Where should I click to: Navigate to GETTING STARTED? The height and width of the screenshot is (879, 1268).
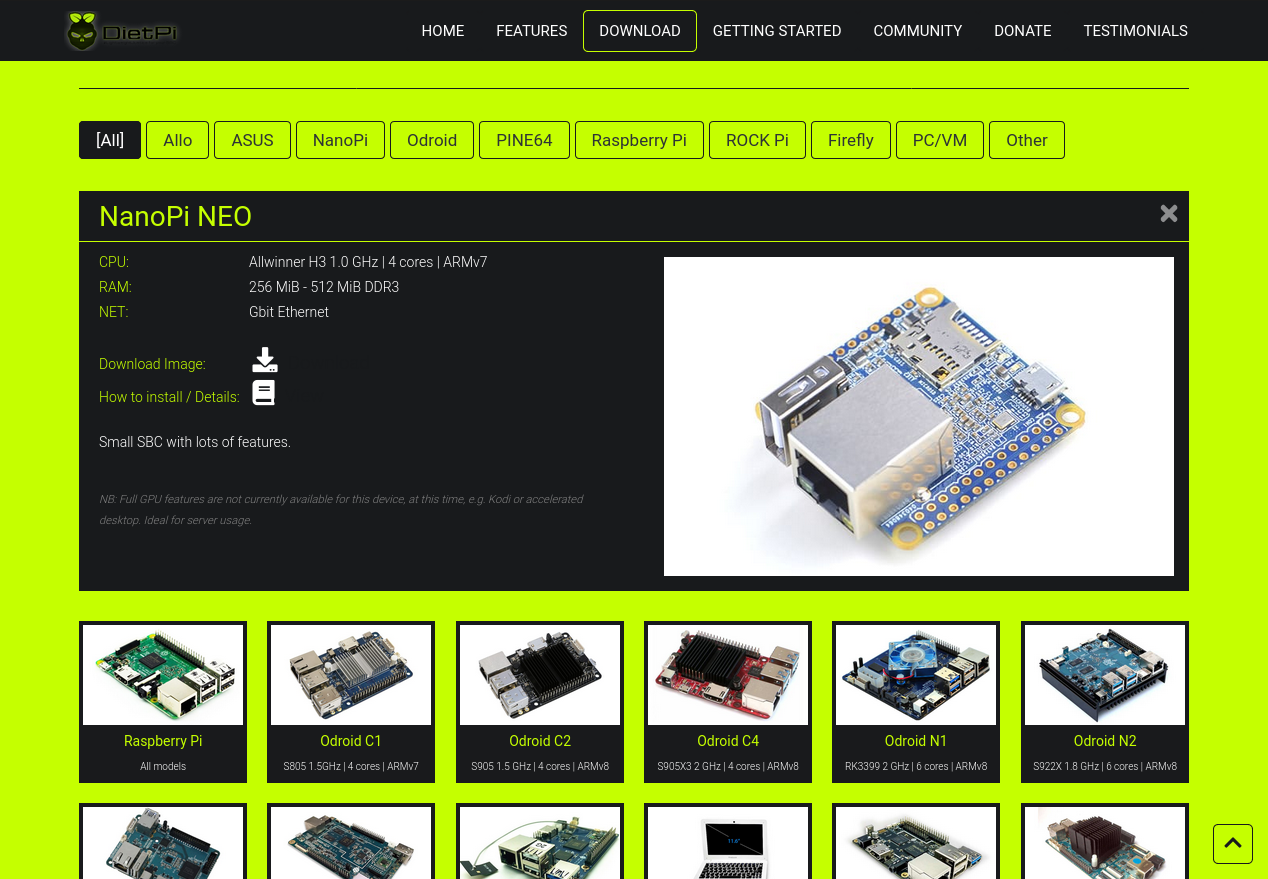[x=777, y=31]
